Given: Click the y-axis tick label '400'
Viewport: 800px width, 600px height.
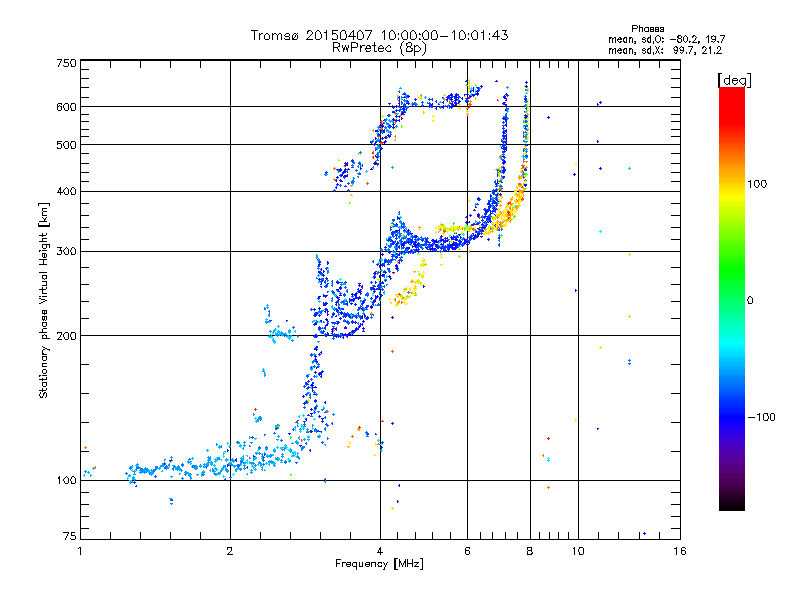Looking at the screenshot, I should click(x=67, y=191).
